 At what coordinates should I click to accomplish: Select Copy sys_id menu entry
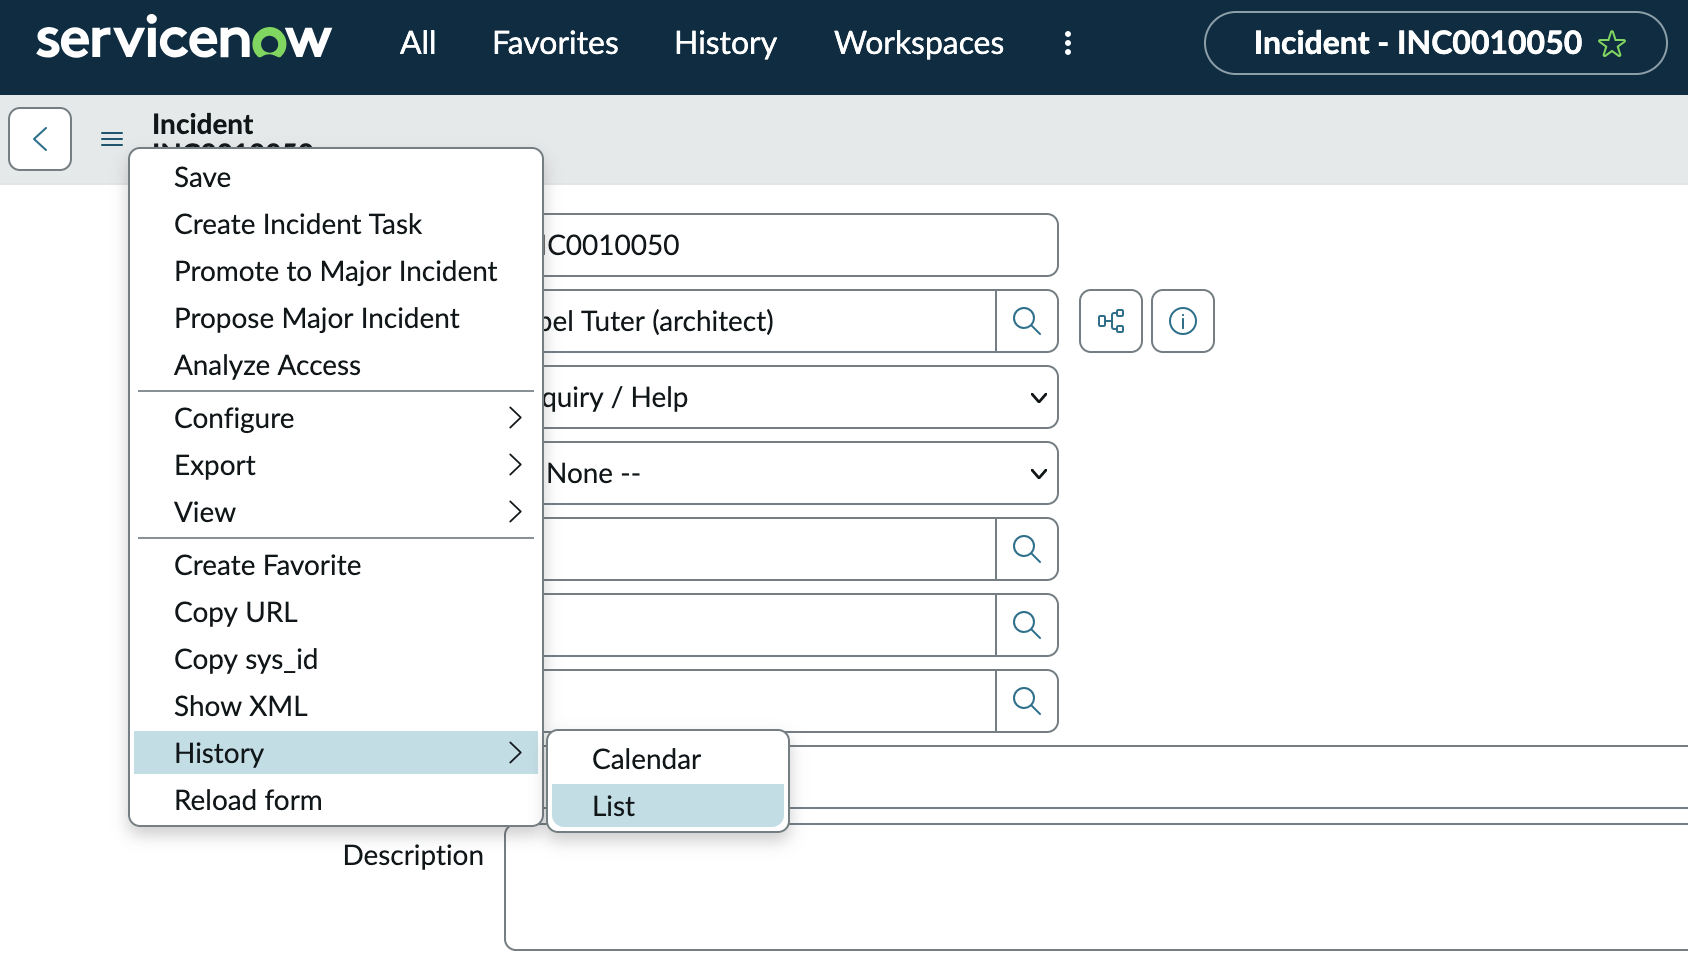coord(246,659)
